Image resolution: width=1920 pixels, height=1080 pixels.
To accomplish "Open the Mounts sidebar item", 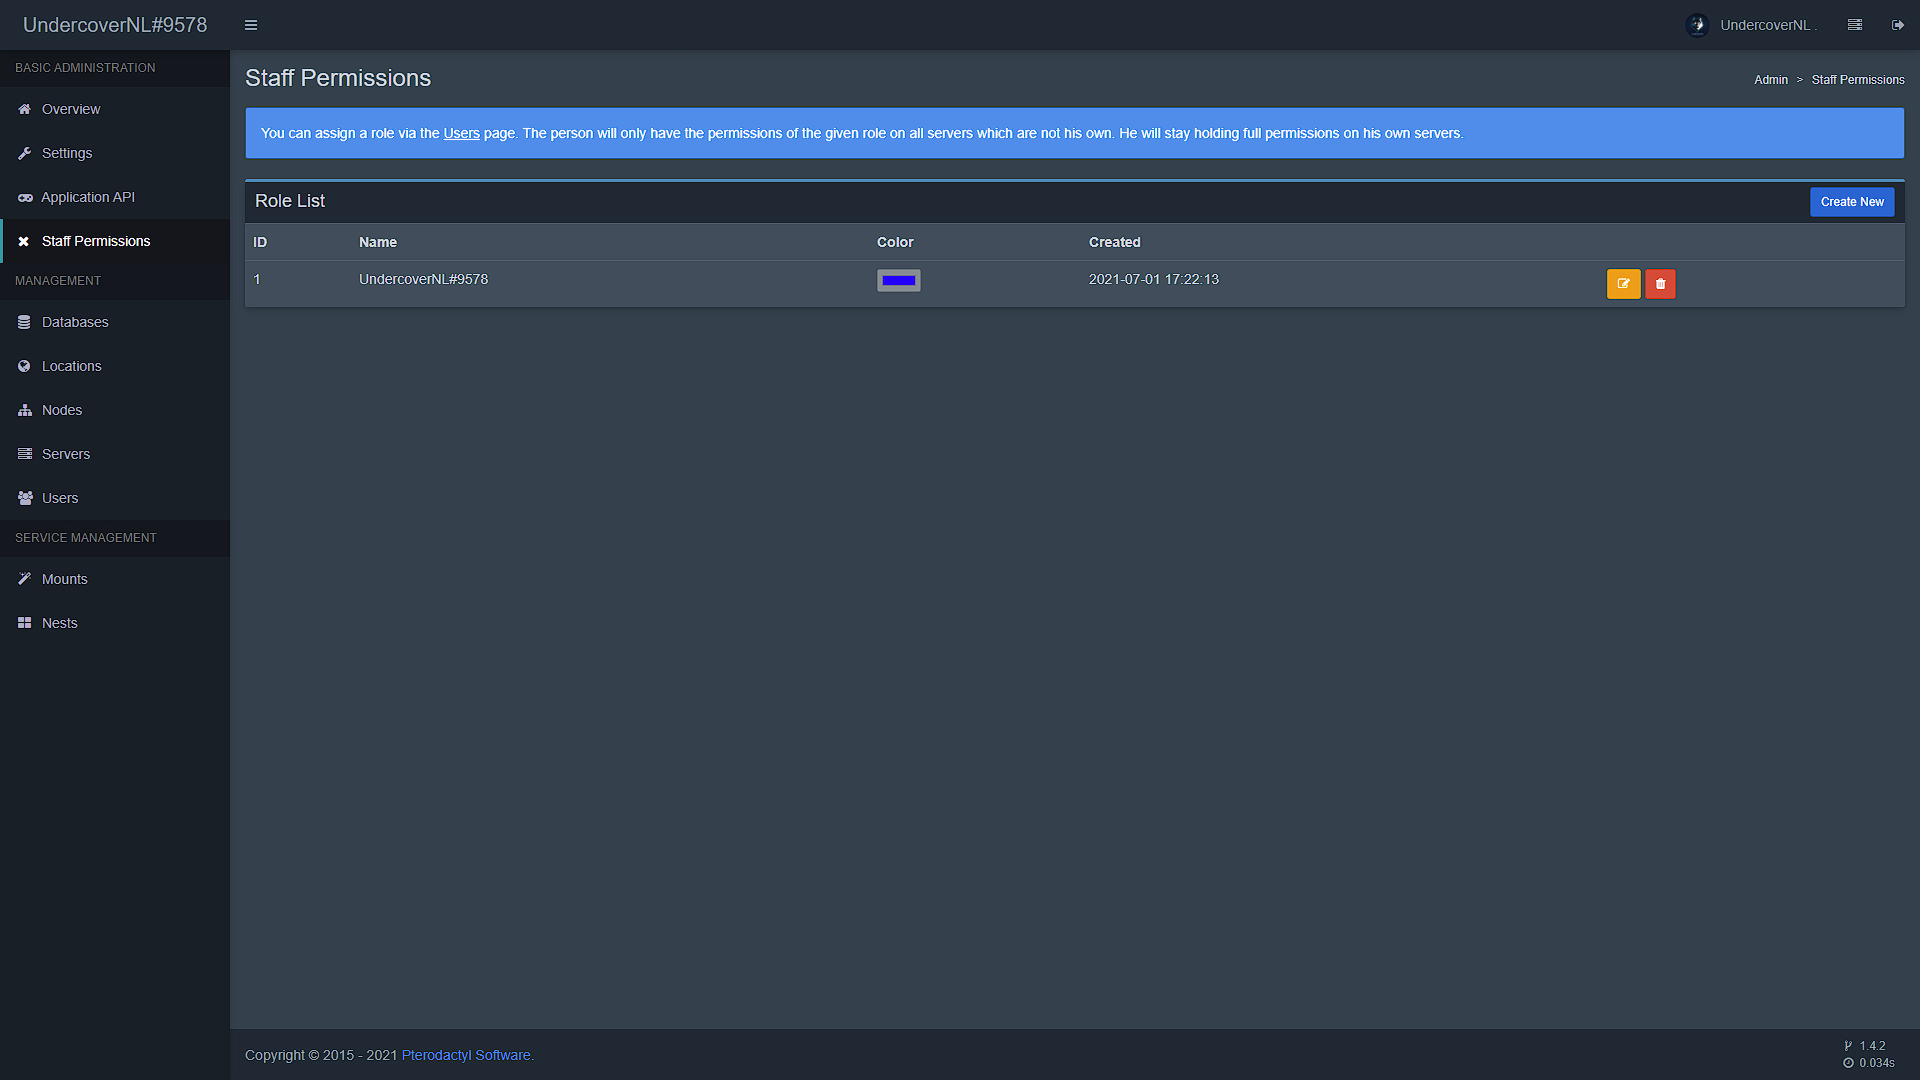I will [65, 579].
